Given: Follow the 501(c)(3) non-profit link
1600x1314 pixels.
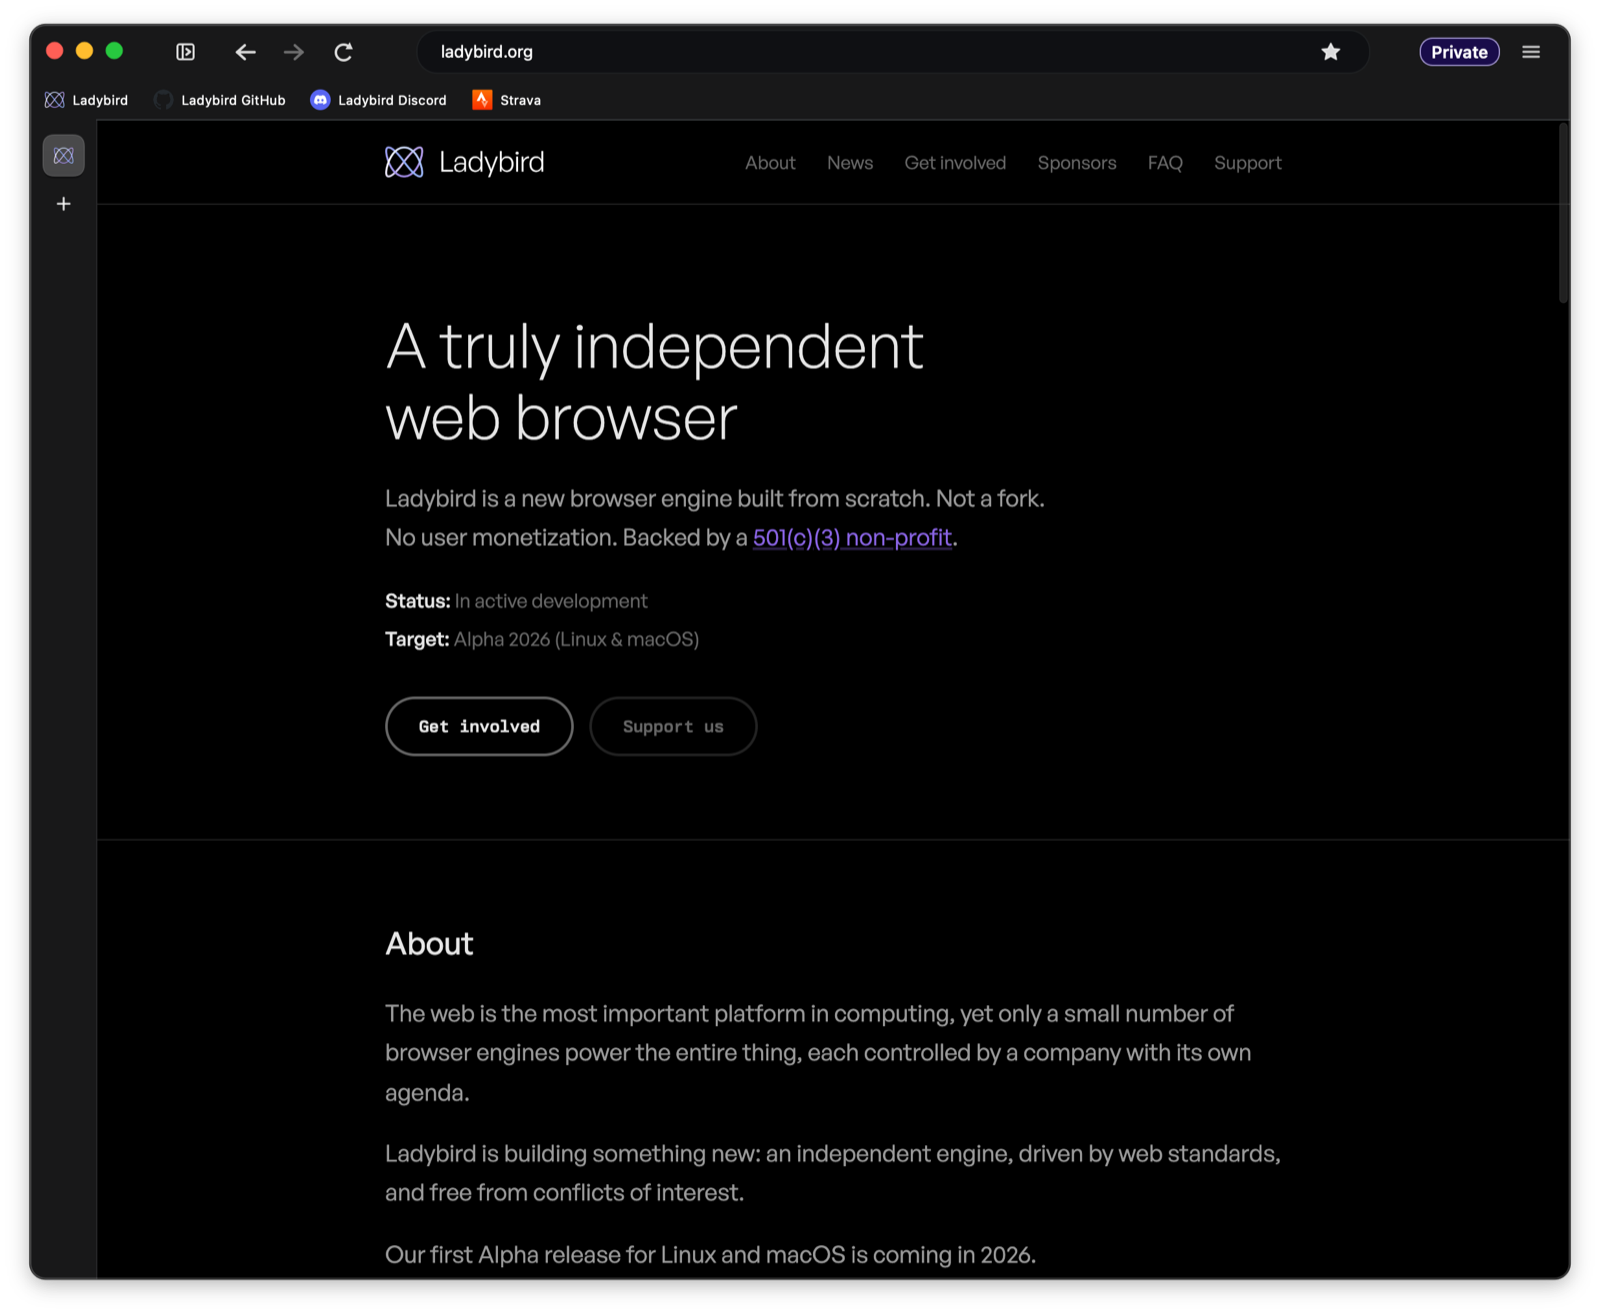Looking at the screenshot, I should [x=852, y=538].
